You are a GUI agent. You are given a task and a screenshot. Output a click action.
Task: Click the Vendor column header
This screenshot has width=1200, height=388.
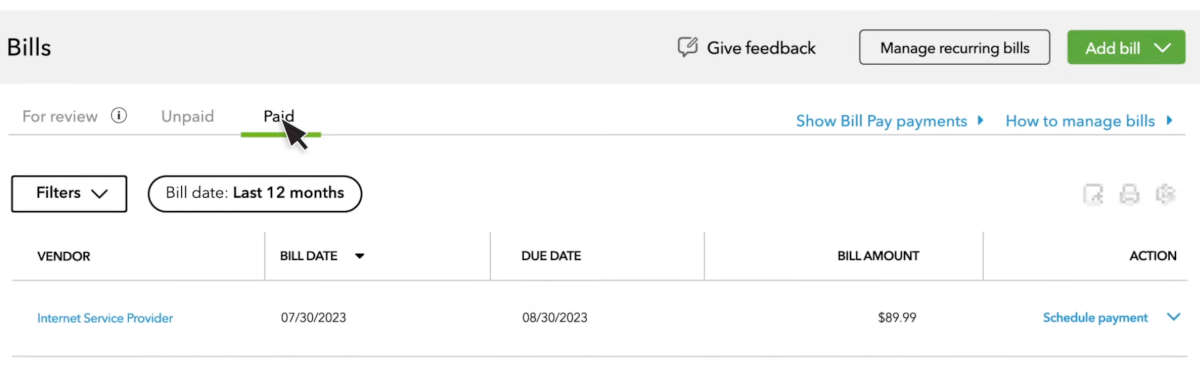pos(64,256)
